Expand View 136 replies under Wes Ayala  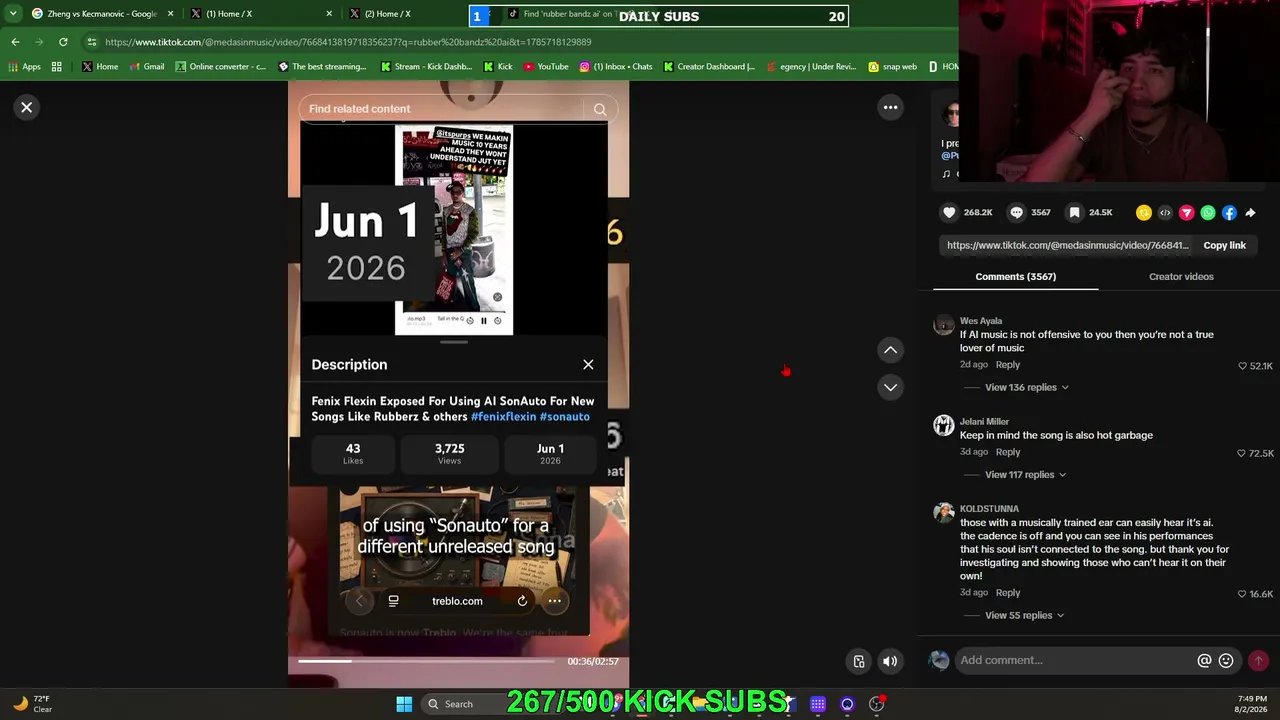point(1026,387)
